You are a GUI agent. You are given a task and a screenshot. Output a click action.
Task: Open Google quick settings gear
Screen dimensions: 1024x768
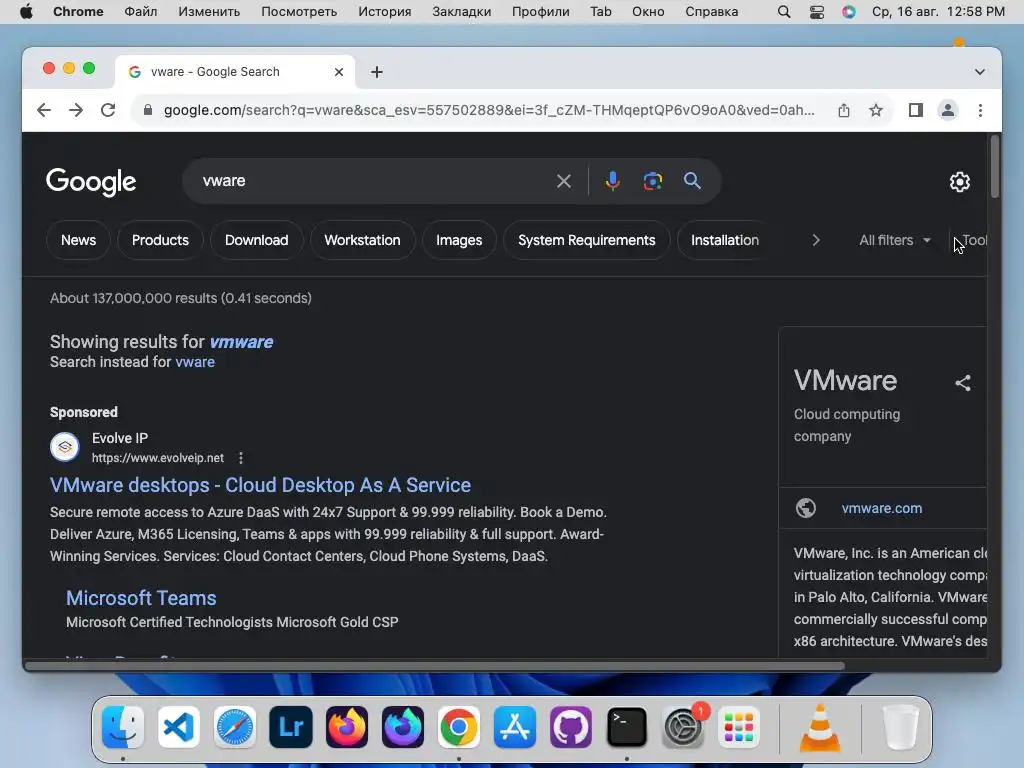point(959,182)
